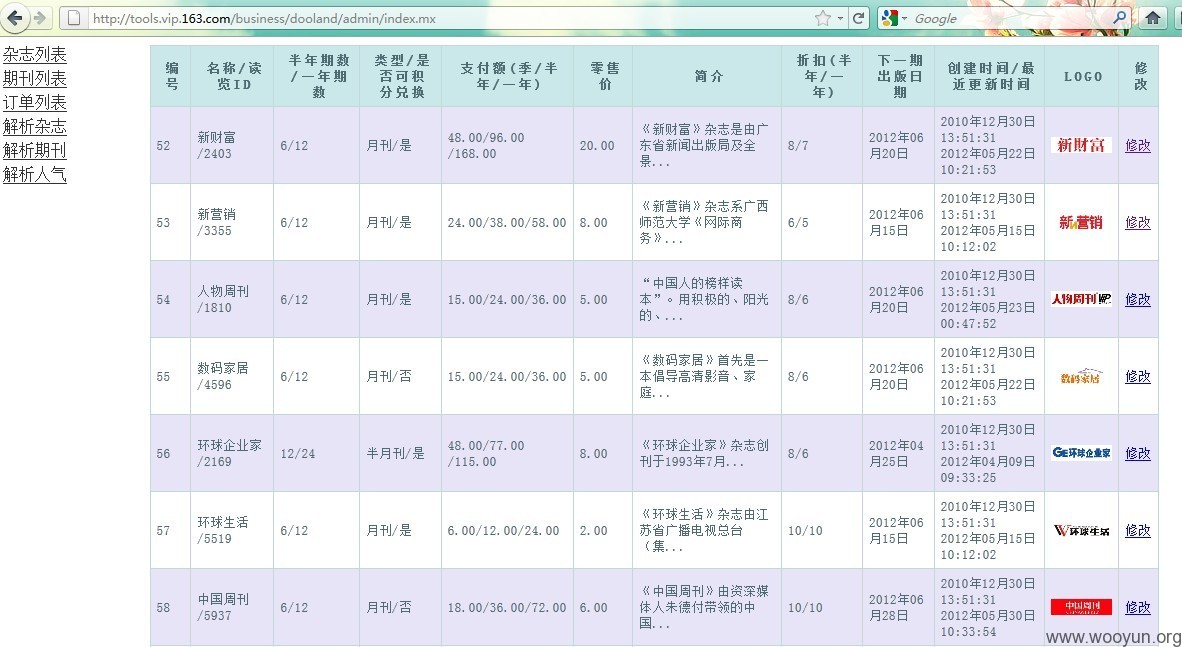Screen dimensions: 1182x647
Task: Click the 6/5 discount cell
Action: coord(822,222)
